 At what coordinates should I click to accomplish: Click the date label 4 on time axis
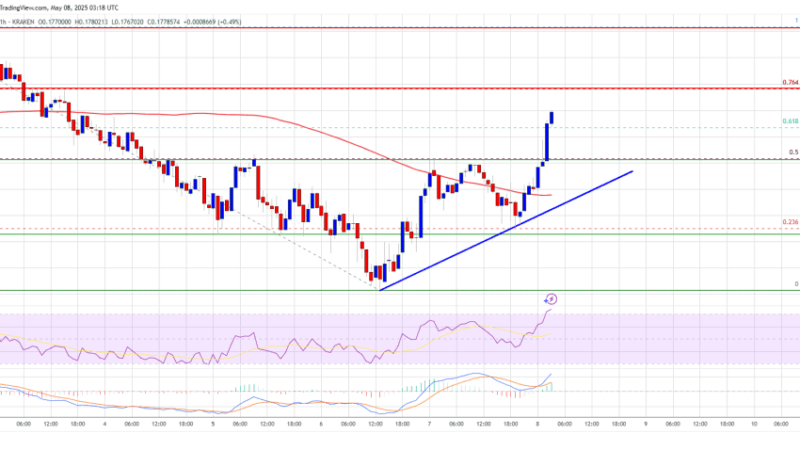[x=105, y=424]
